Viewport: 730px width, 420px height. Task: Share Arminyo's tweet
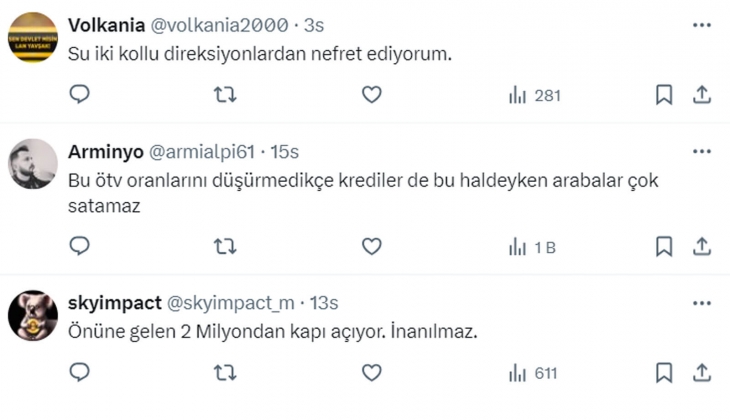[701, 246]
